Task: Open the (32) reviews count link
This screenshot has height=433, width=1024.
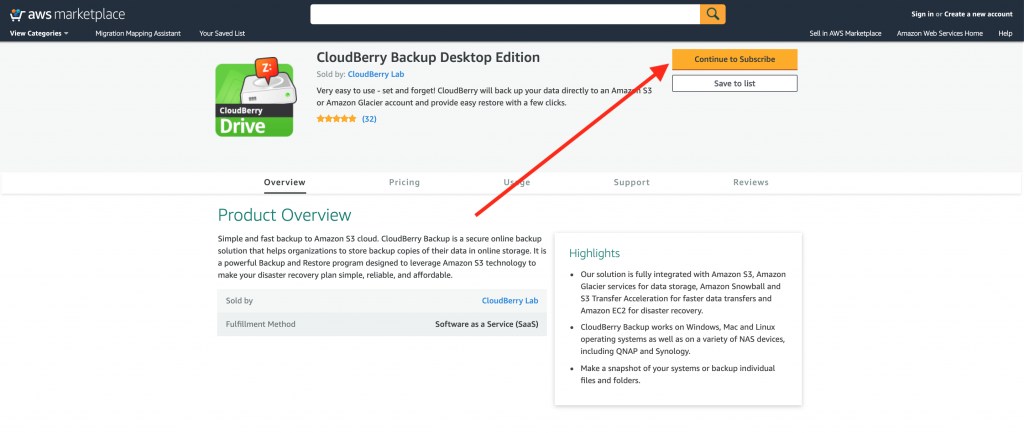Action: tap(369, 119)
